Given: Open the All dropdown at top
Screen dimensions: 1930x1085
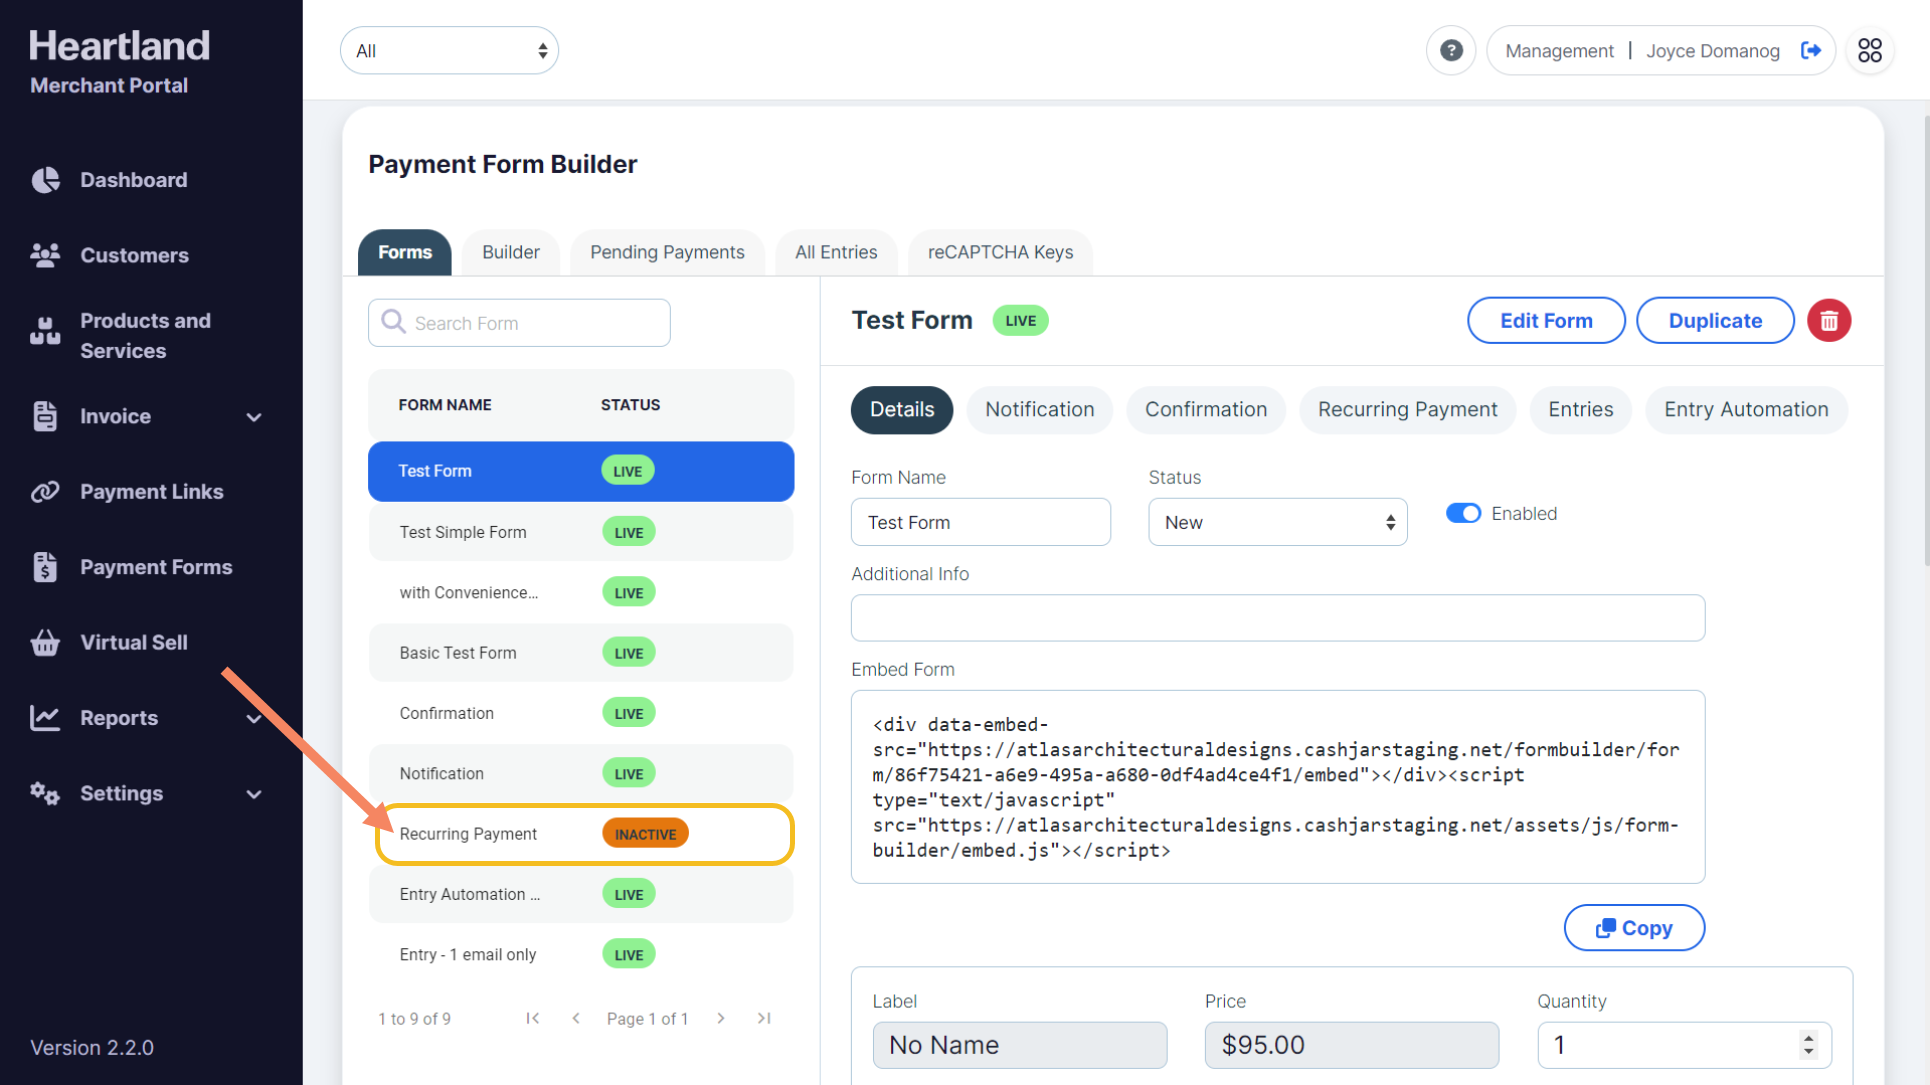Looking at the screenshot, I should (449, 51).
